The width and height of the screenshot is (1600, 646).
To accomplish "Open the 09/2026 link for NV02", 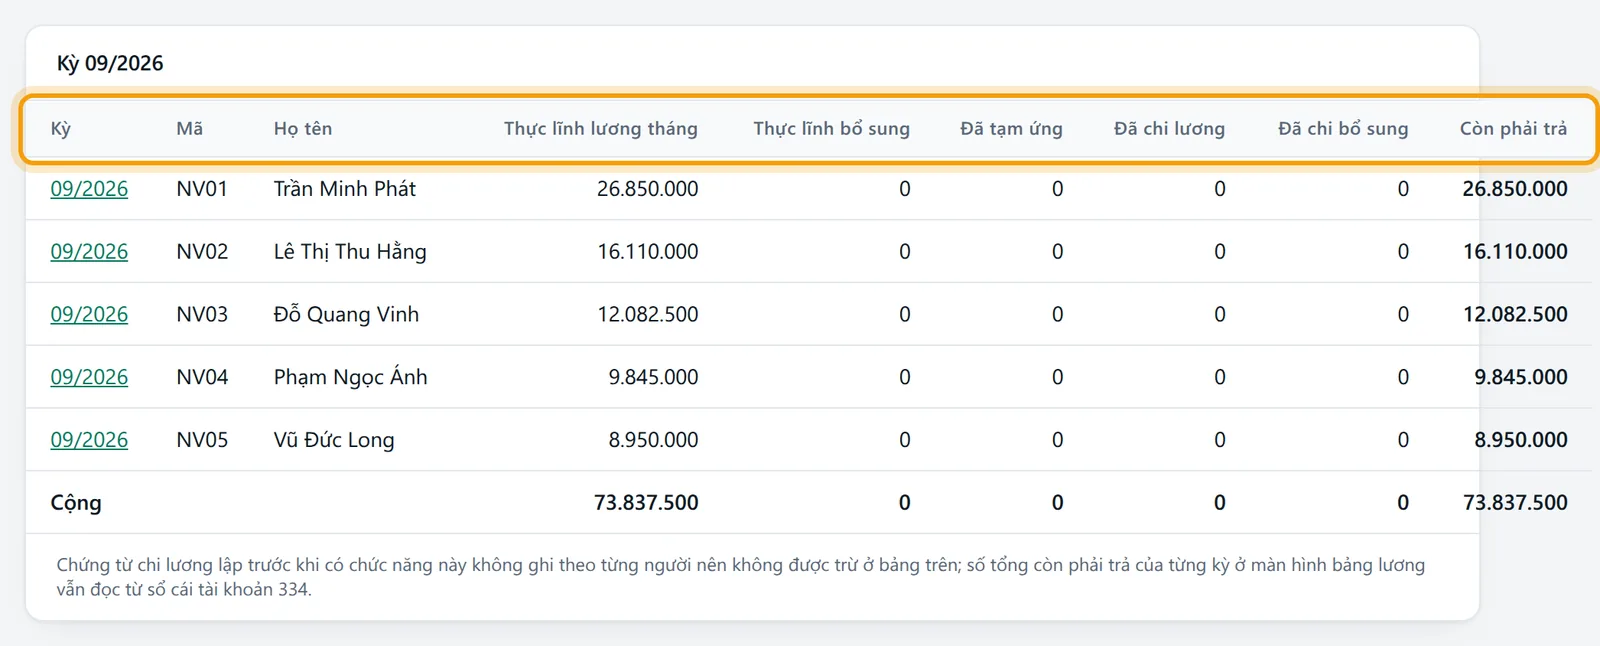I will [x=89, y=252].
